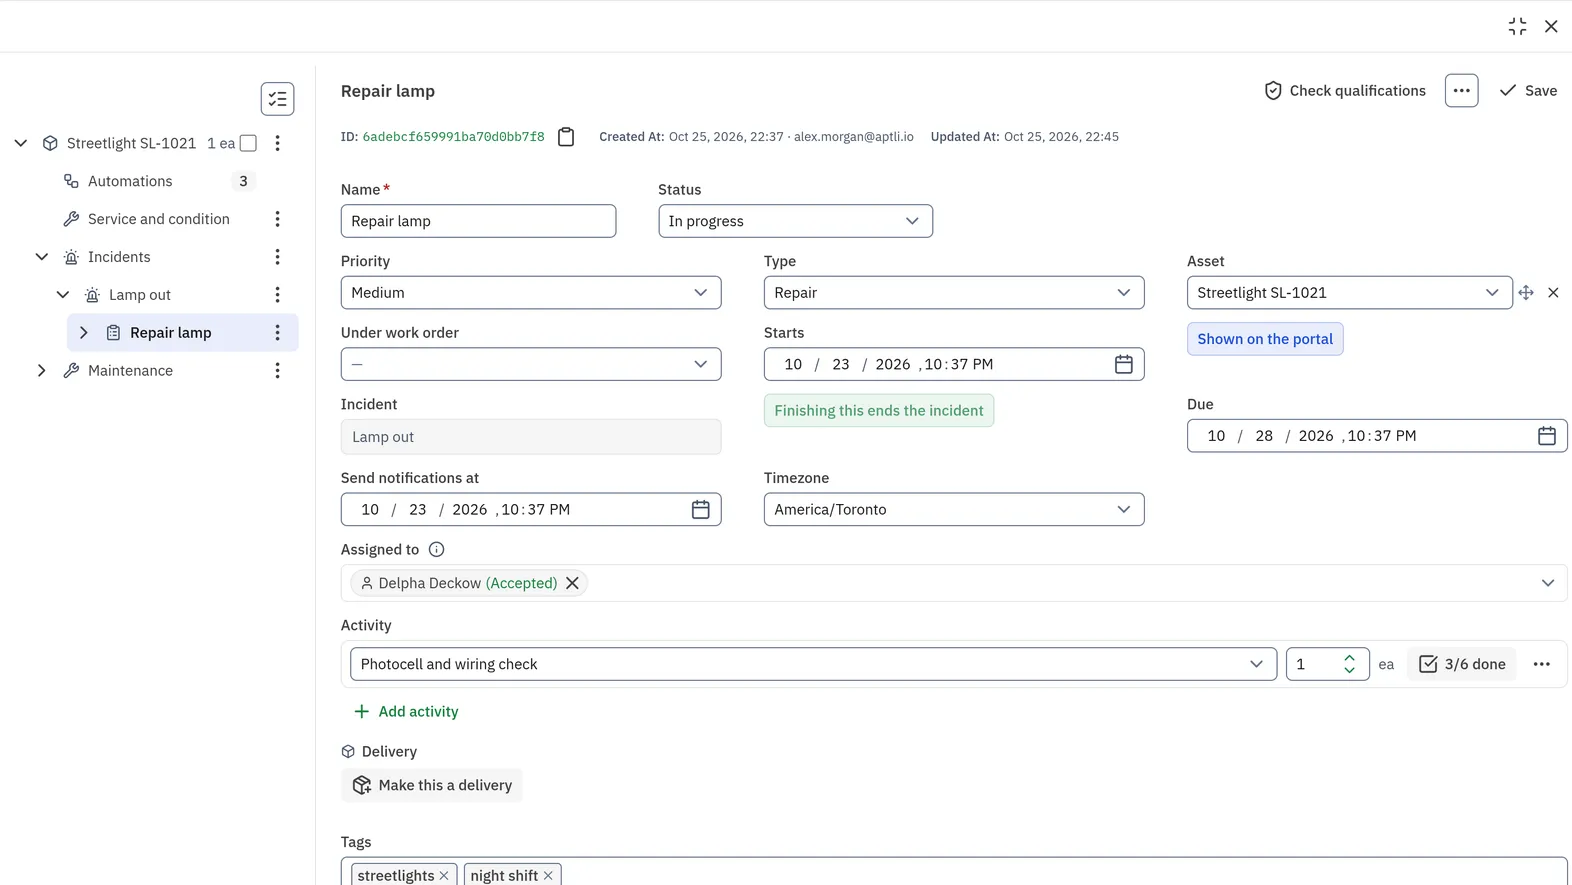The height and width of the screenshot is (885, 1572).
Task: Click the checklist view icon above the tree
Action: click(x=277, y=99)
